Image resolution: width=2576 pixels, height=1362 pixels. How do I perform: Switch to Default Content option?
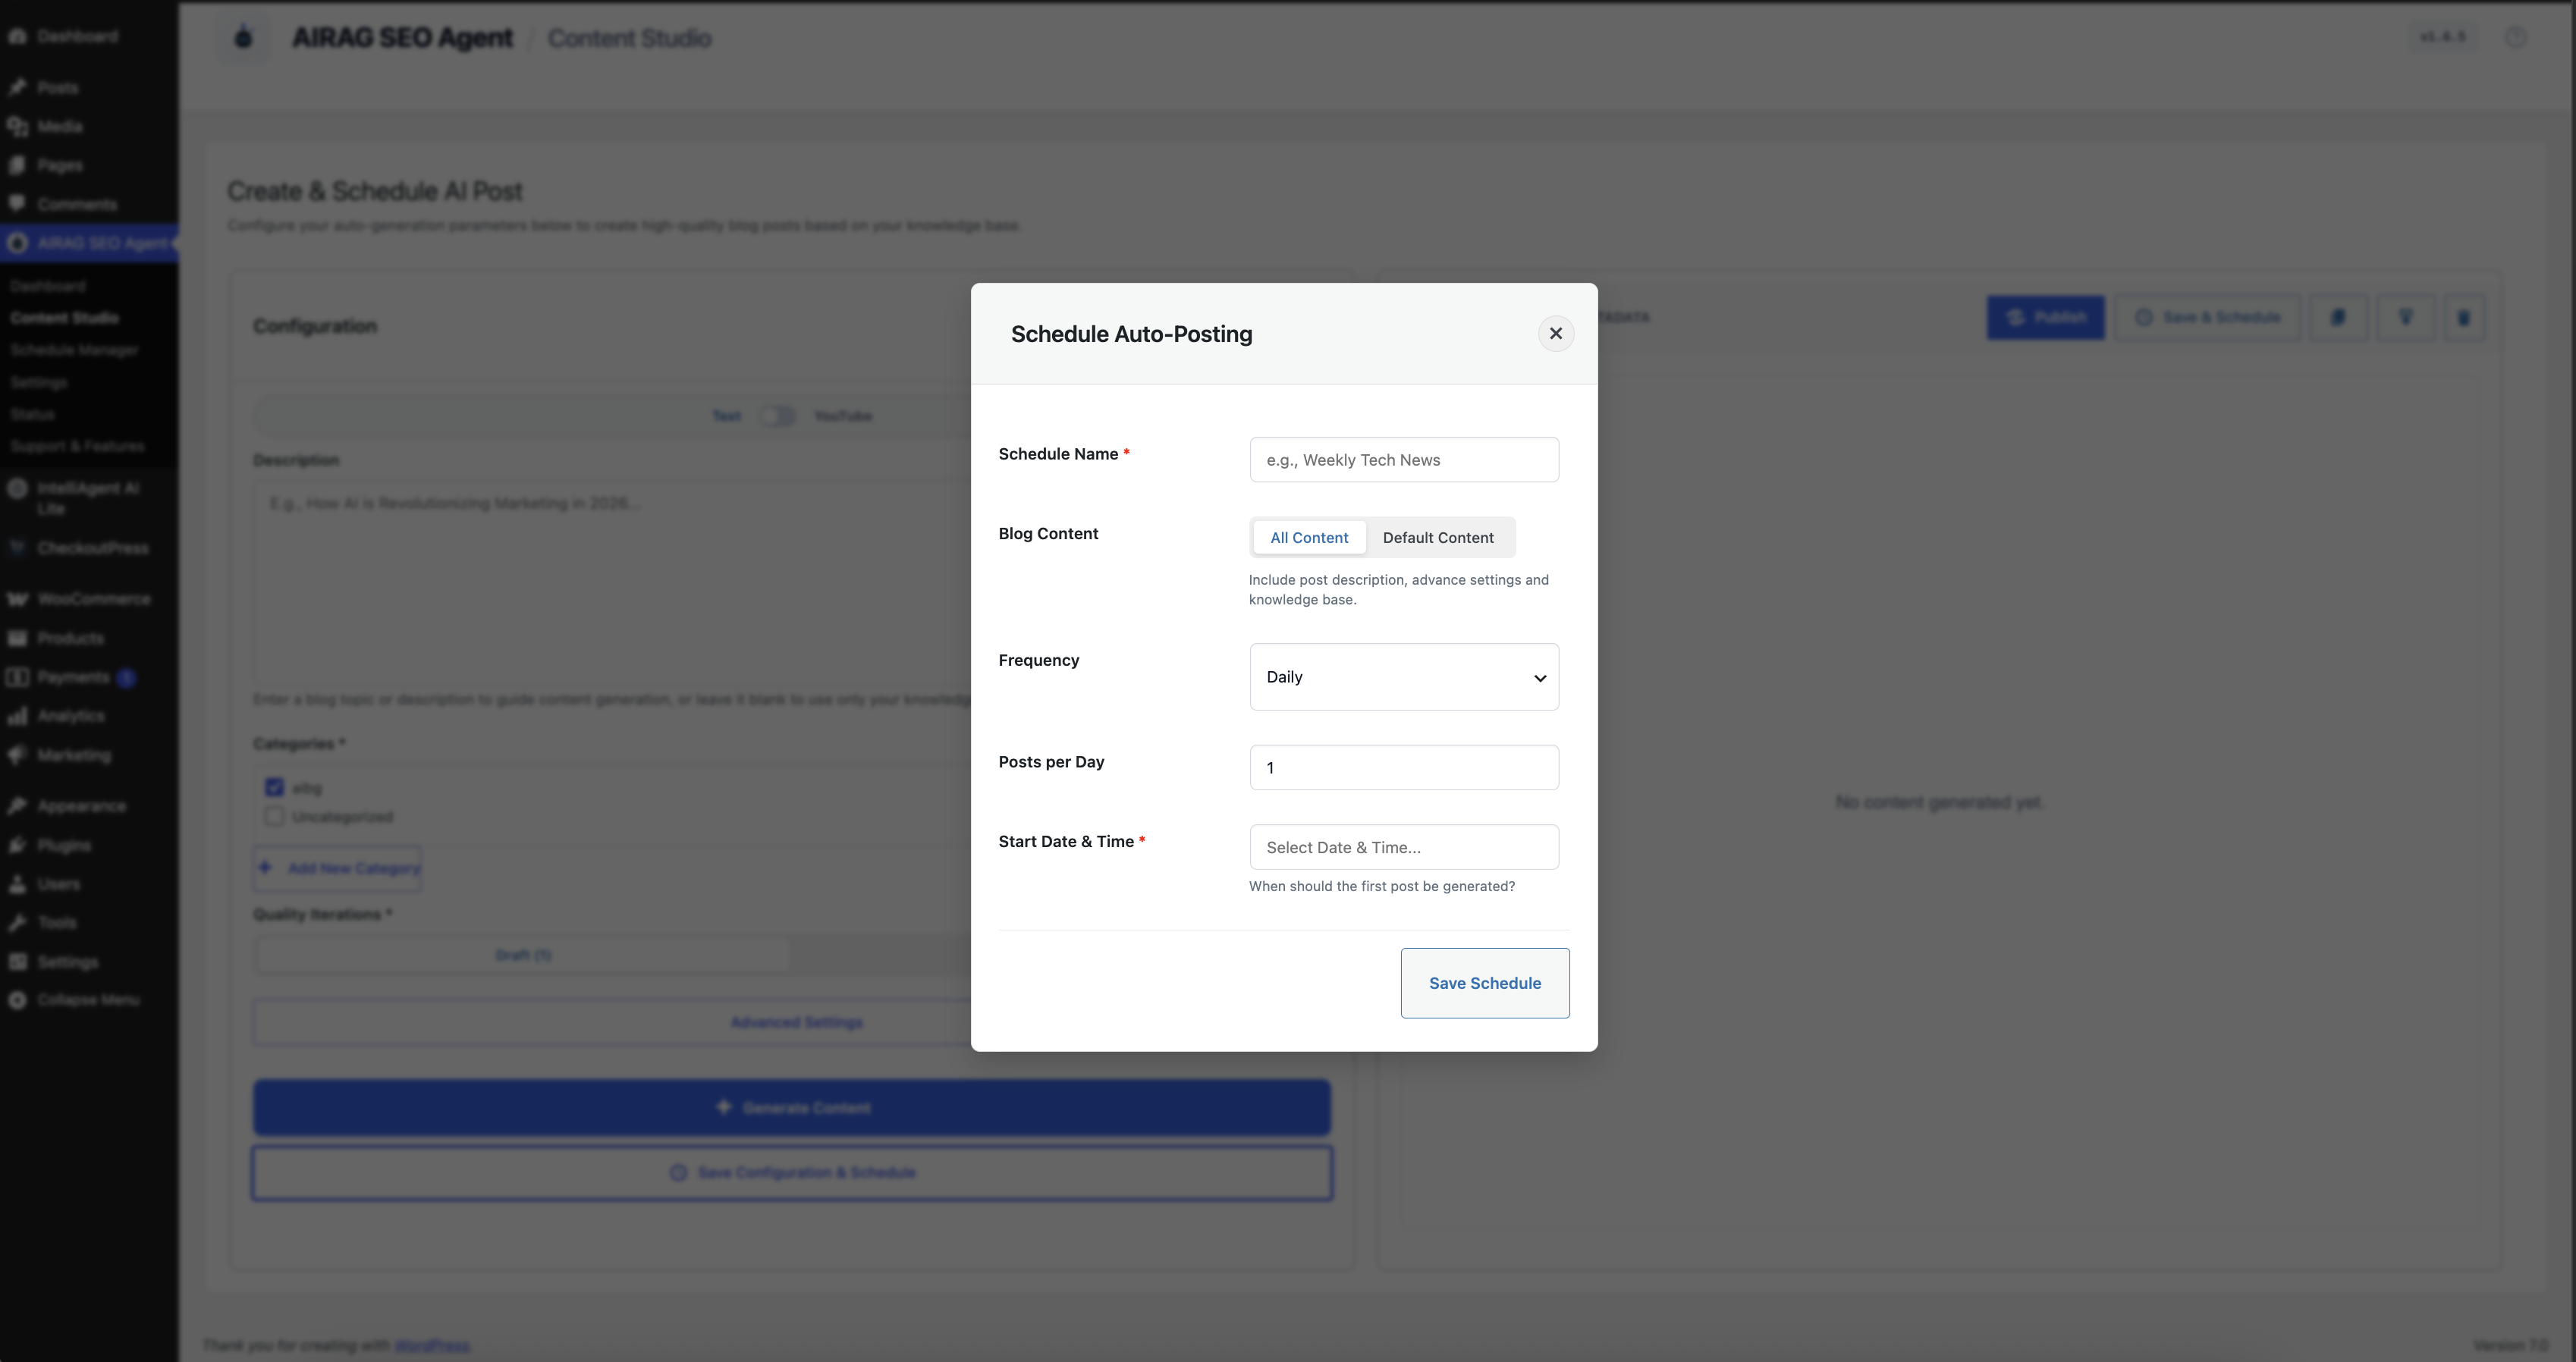click(1438, 537)
